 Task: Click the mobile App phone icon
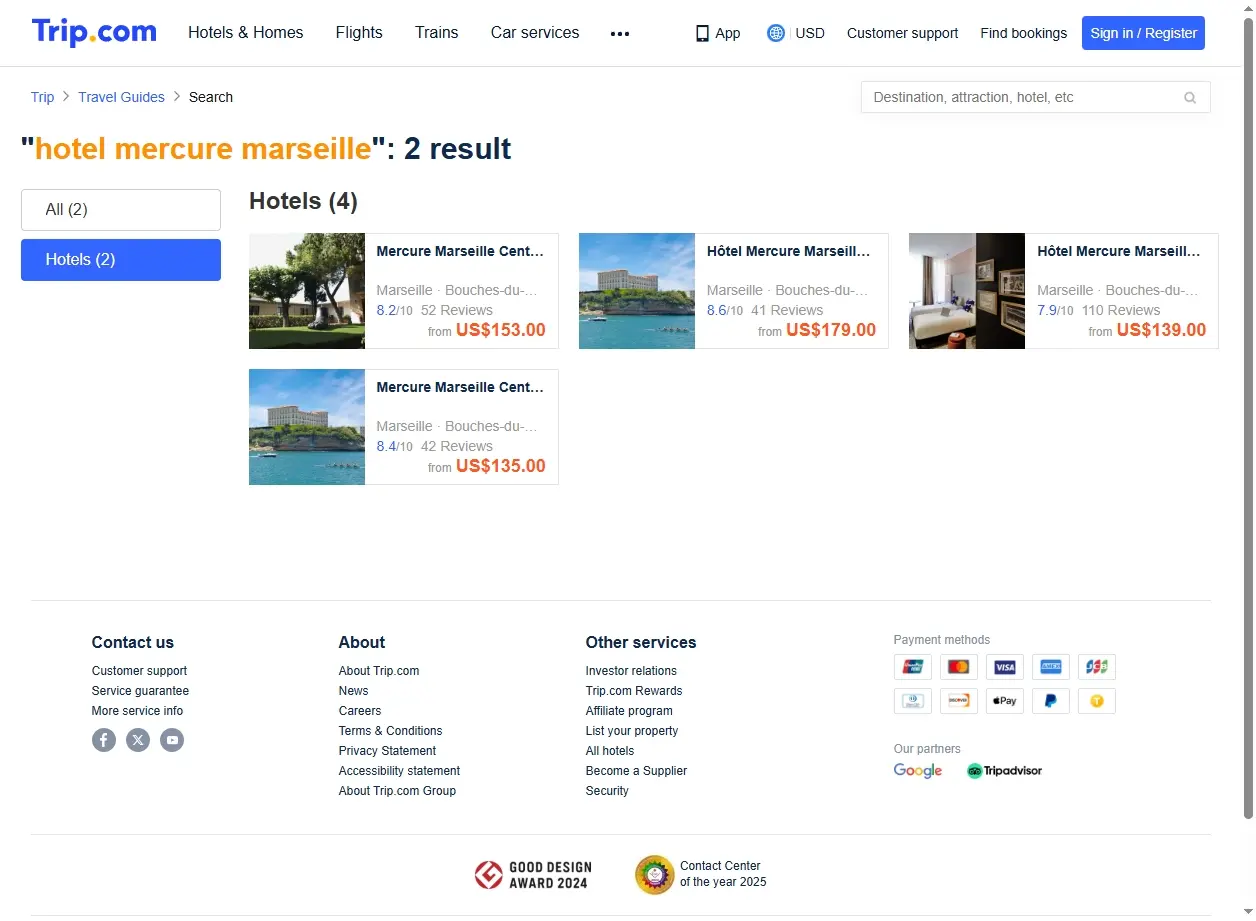pyautogui.click(x=702, y=33)
